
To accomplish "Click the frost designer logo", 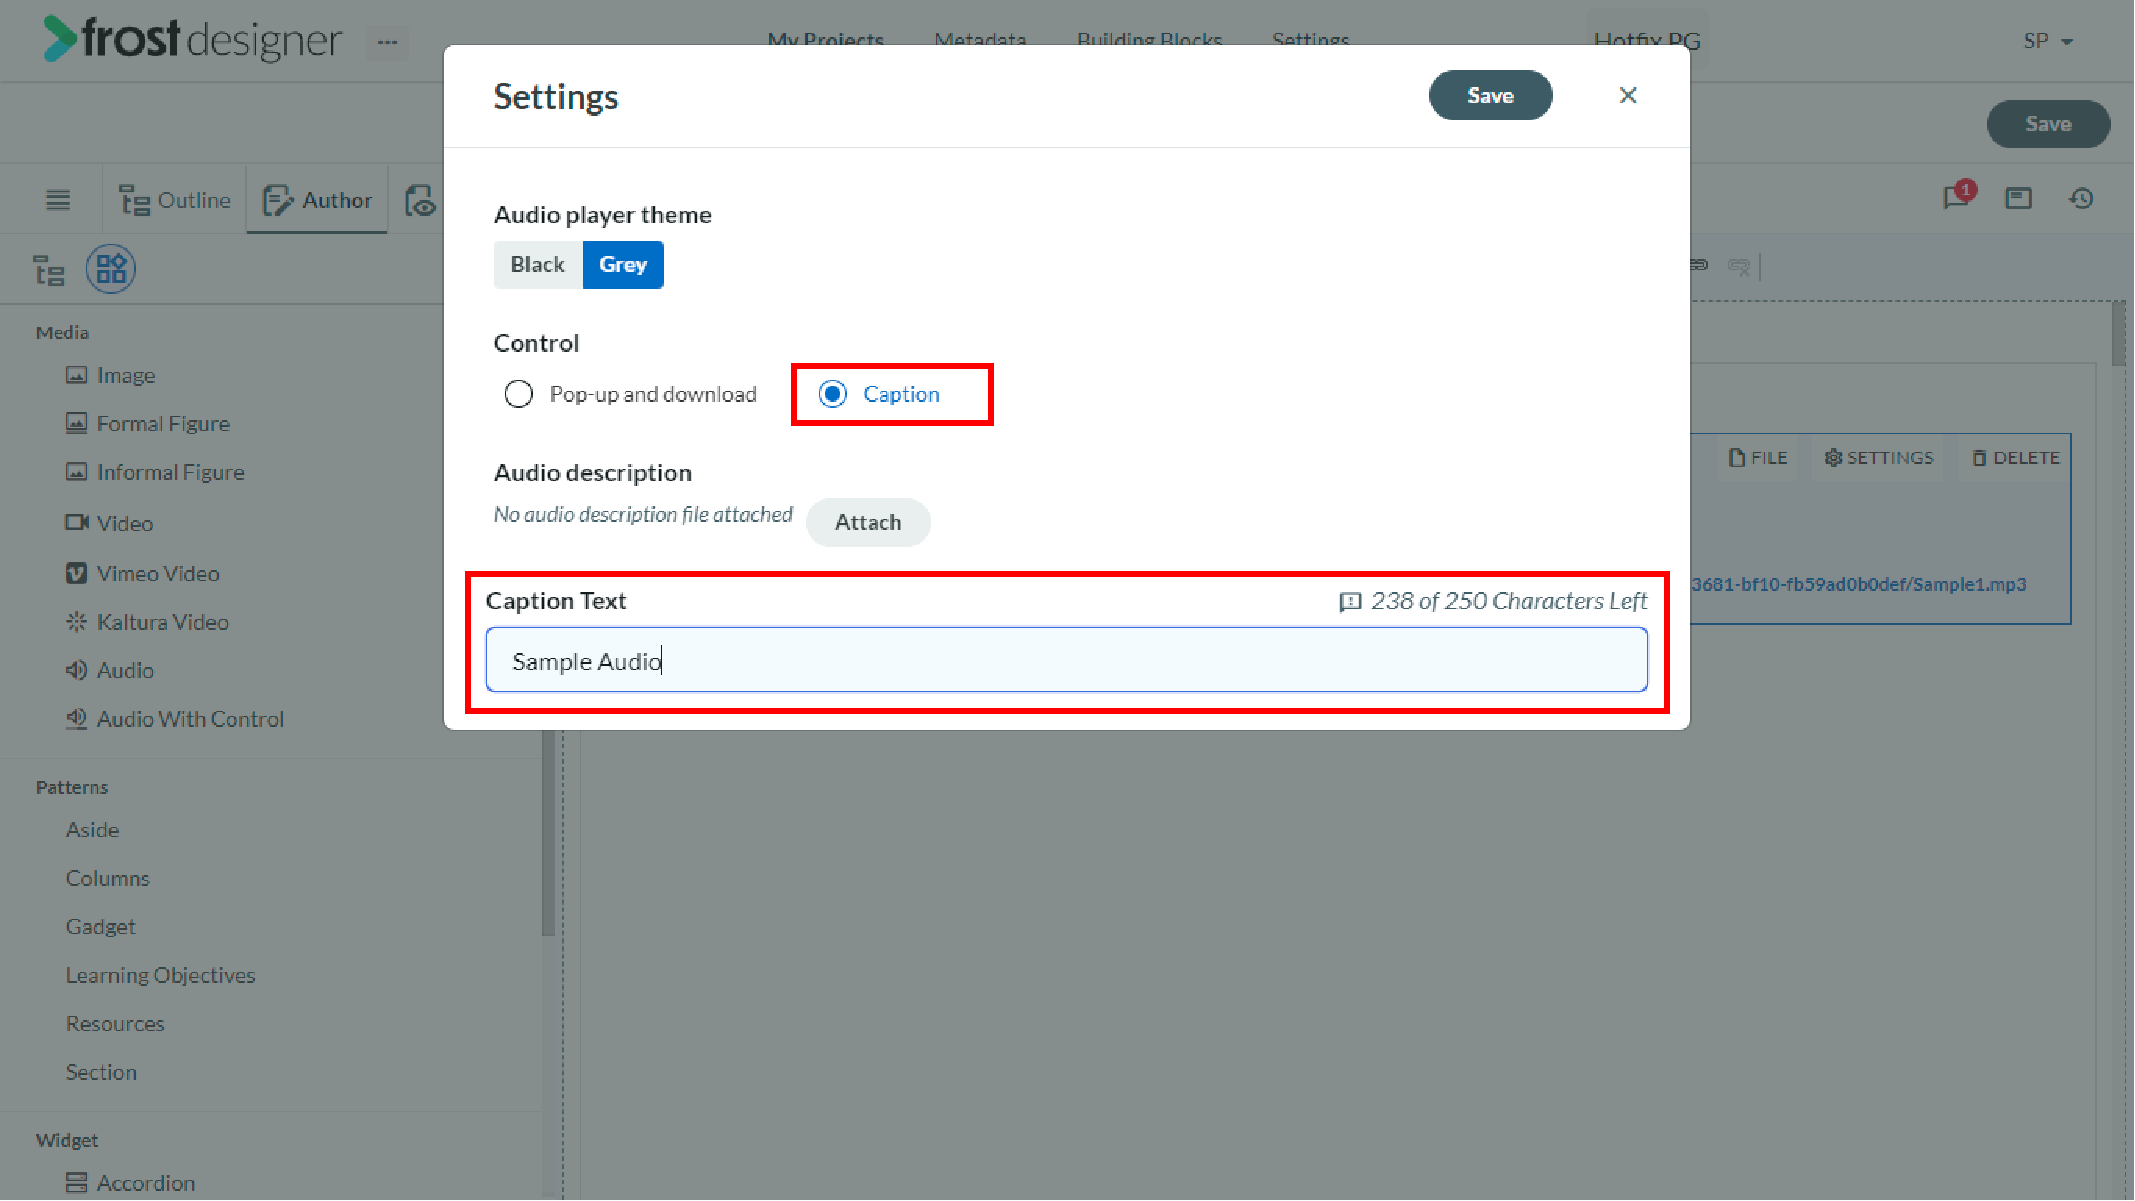I will click(192, 40).
